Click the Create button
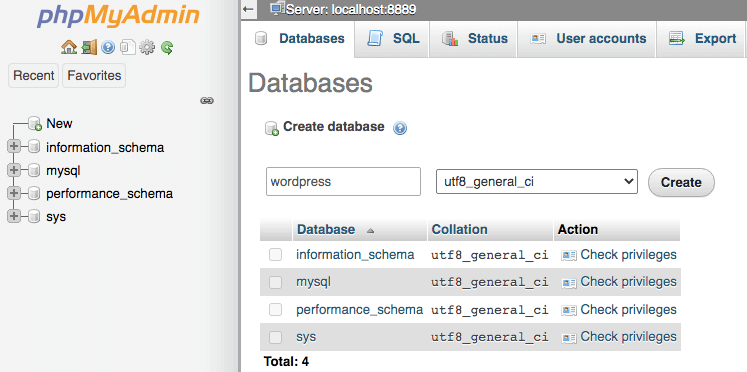Viewport: 747px width, 372px height. [681, 182]
